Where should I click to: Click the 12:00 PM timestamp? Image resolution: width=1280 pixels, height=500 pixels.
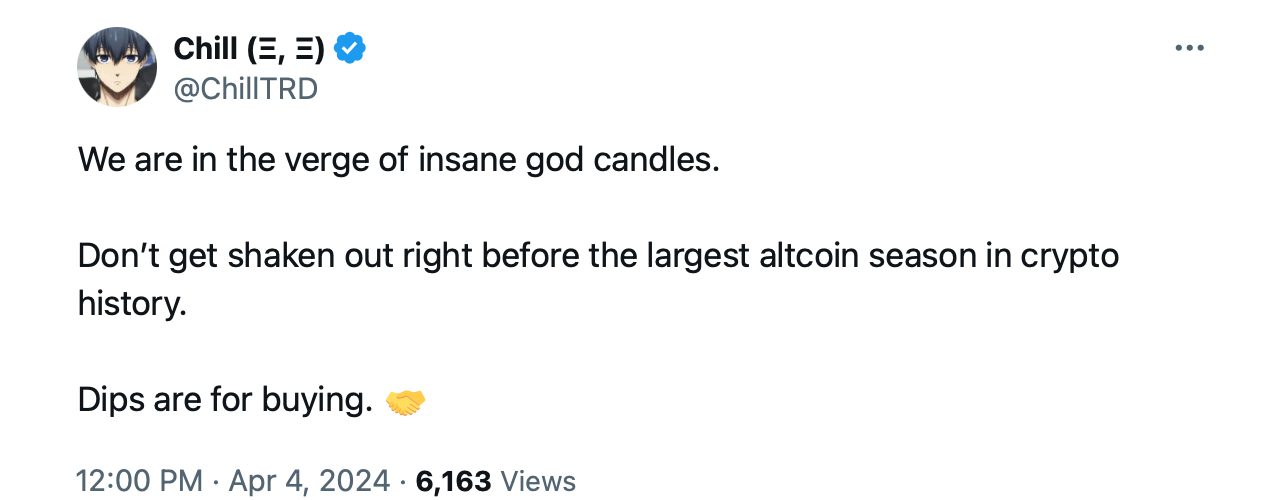[140, 481]
